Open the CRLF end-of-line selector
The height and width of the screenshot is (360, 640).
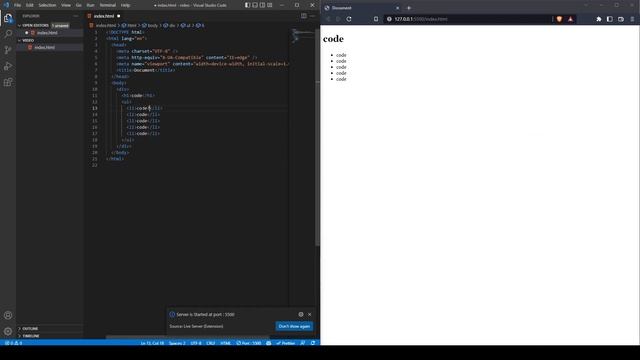(x=211, y=343)
